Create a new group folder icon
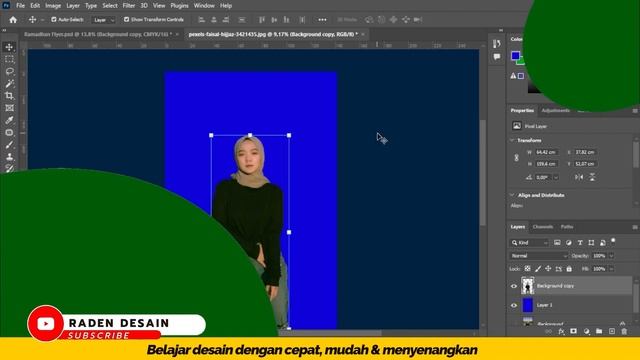The image size is (640, 360). pyautogui.click(x=599, y=331)
